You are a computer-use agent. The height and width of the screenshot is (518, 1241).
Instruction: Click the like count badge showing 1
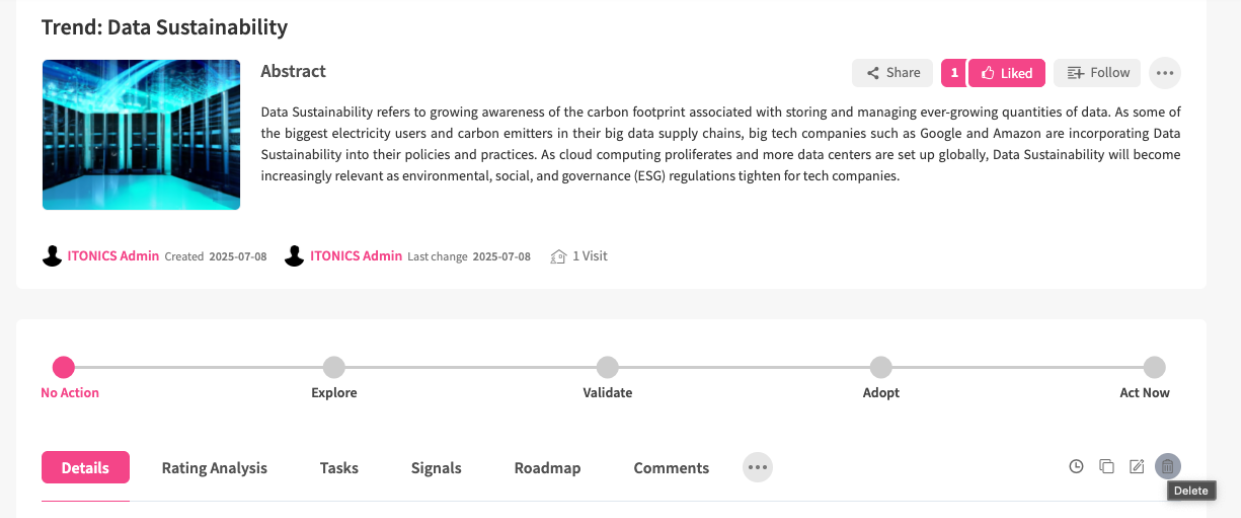point(954,73)
